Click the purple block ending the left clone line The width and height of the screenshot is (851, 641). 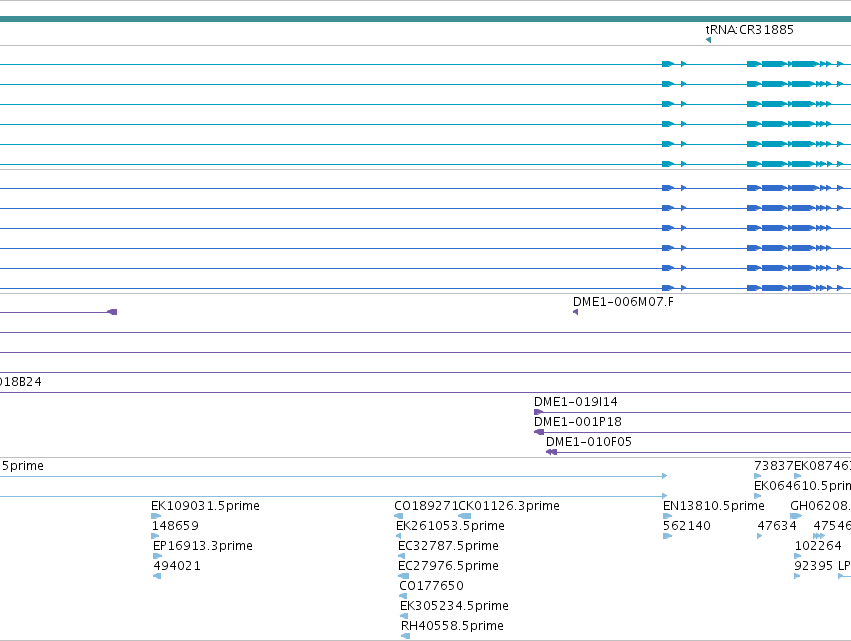tap(112, 312)
